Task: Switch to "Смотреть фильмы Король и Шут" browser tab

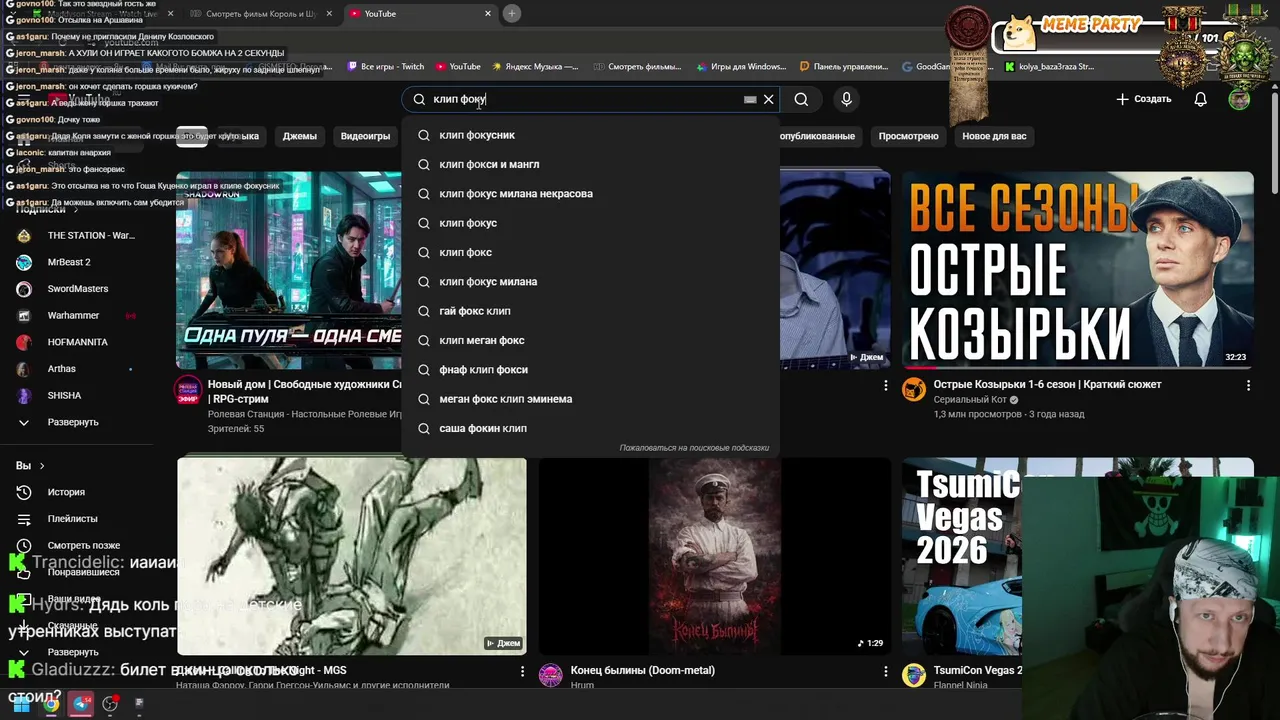Action: click(x=262, y=14)
